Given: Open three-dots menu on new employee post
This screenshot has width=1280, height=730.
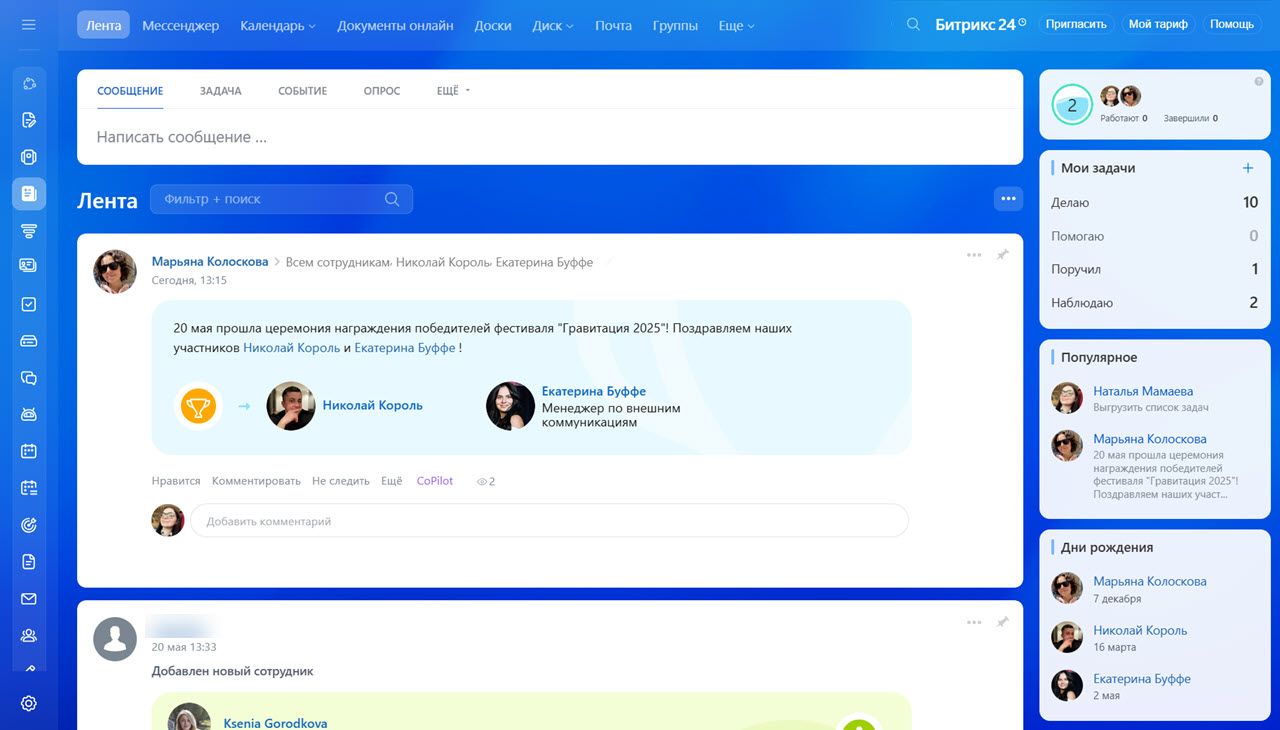Looking at the screenshot, I should [974, 622].
